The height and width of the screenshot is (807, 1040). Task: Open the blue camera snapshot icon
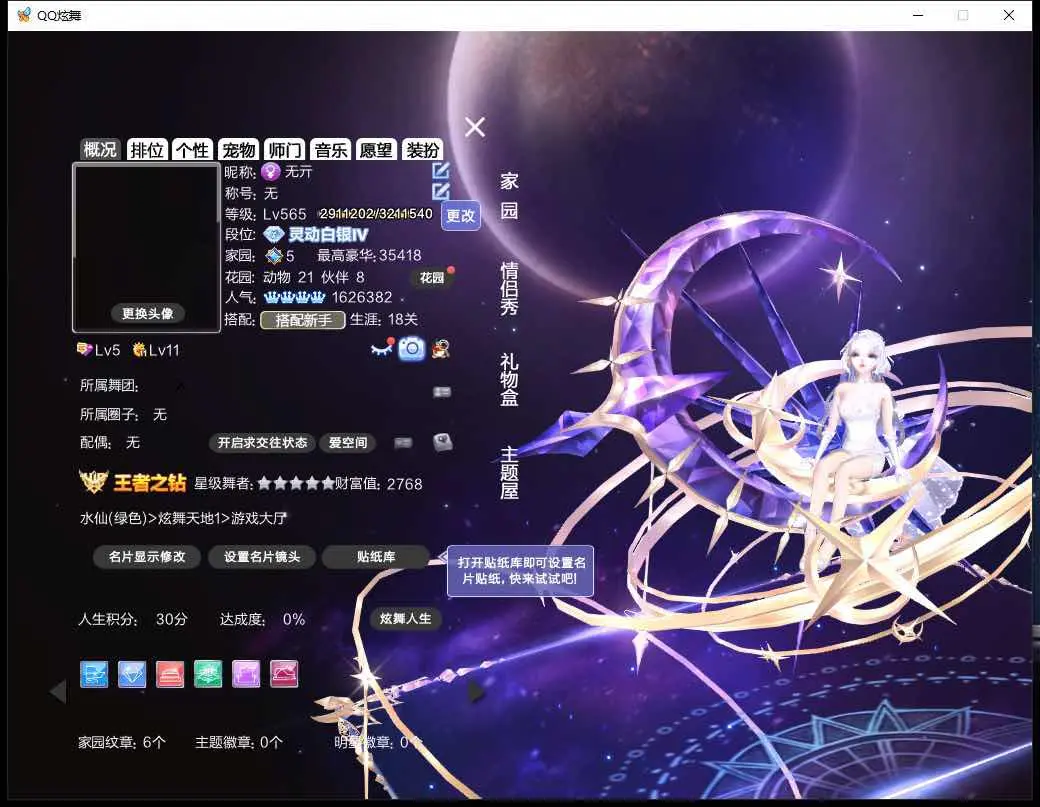tap(411, 349)
